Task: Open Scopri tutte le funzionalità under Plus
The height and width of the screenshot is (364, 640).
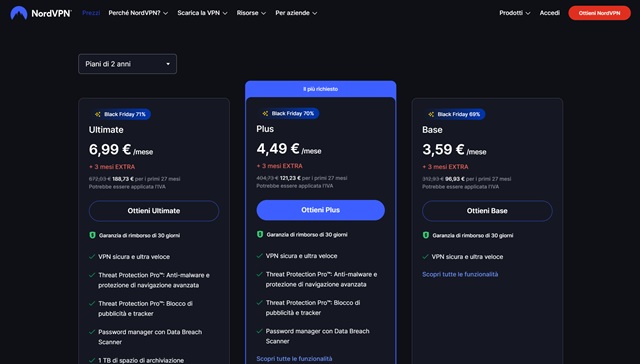Action: click(294, 359)
